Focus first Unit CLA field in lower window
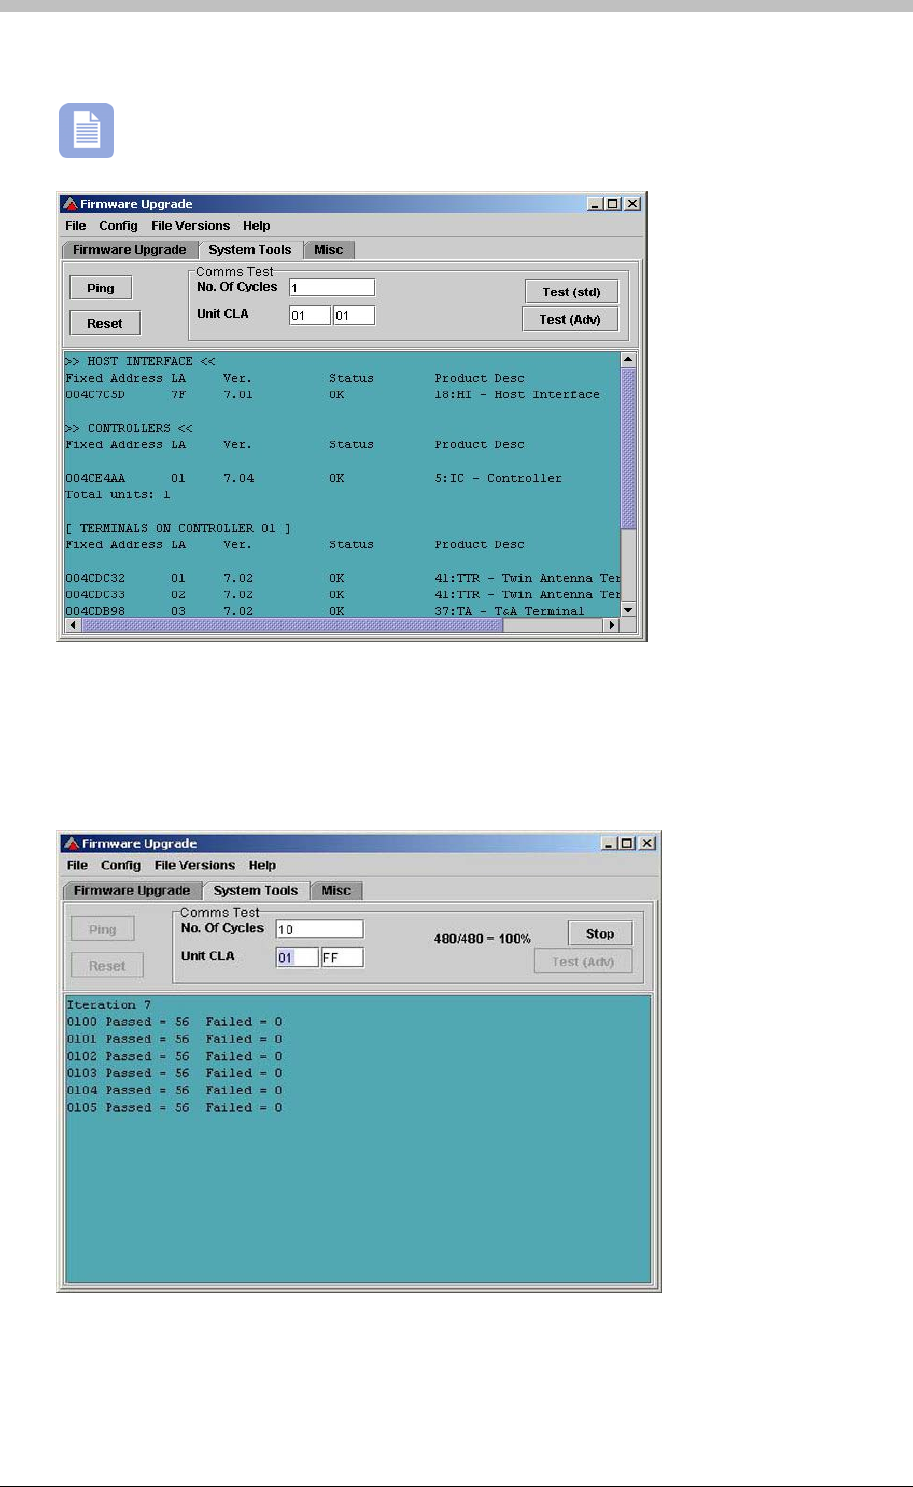This screenshot has width=913, height=1487. coord(297,958)
